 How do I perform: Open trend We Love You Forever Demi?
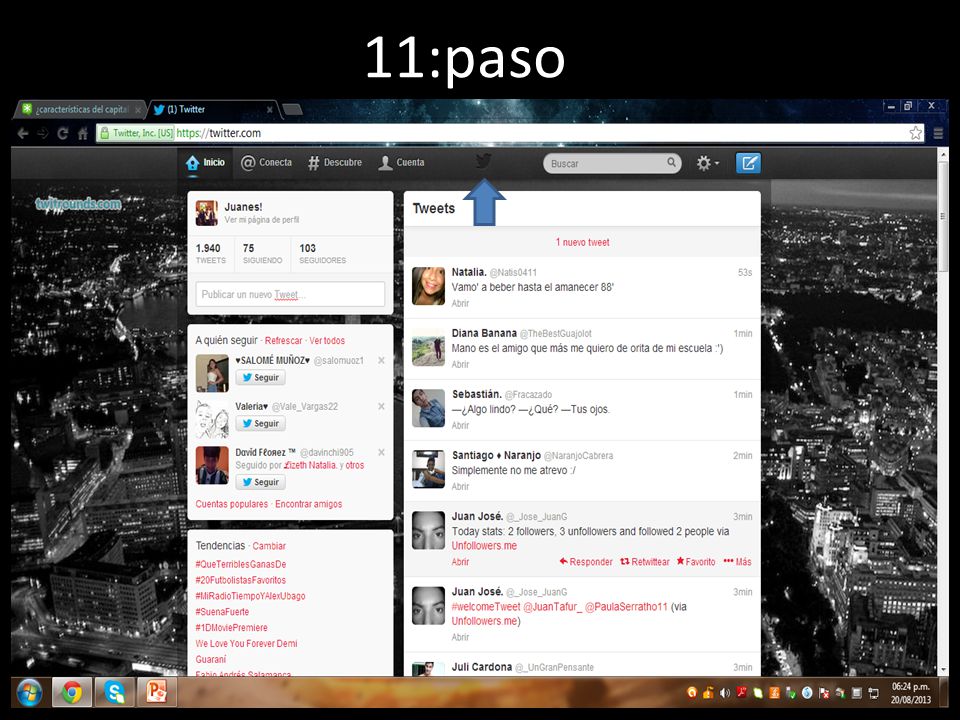click(x=246, y=643)
